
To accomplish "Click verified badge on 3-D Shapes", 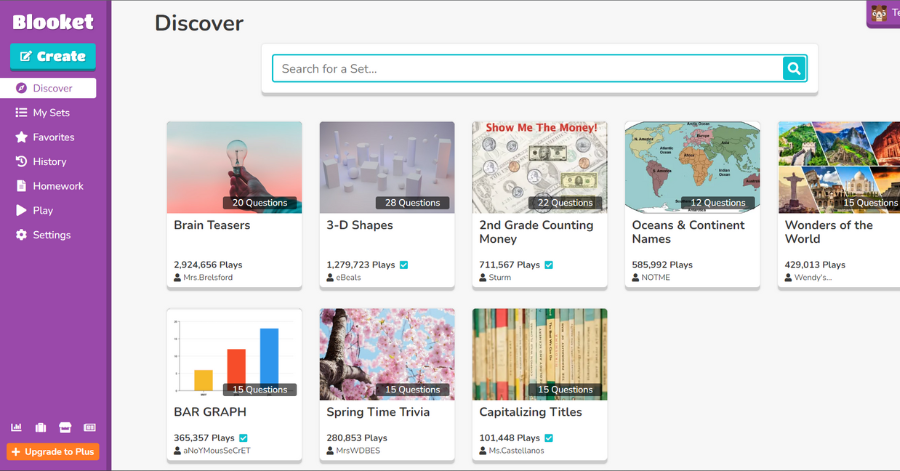I will coord(404,265).
